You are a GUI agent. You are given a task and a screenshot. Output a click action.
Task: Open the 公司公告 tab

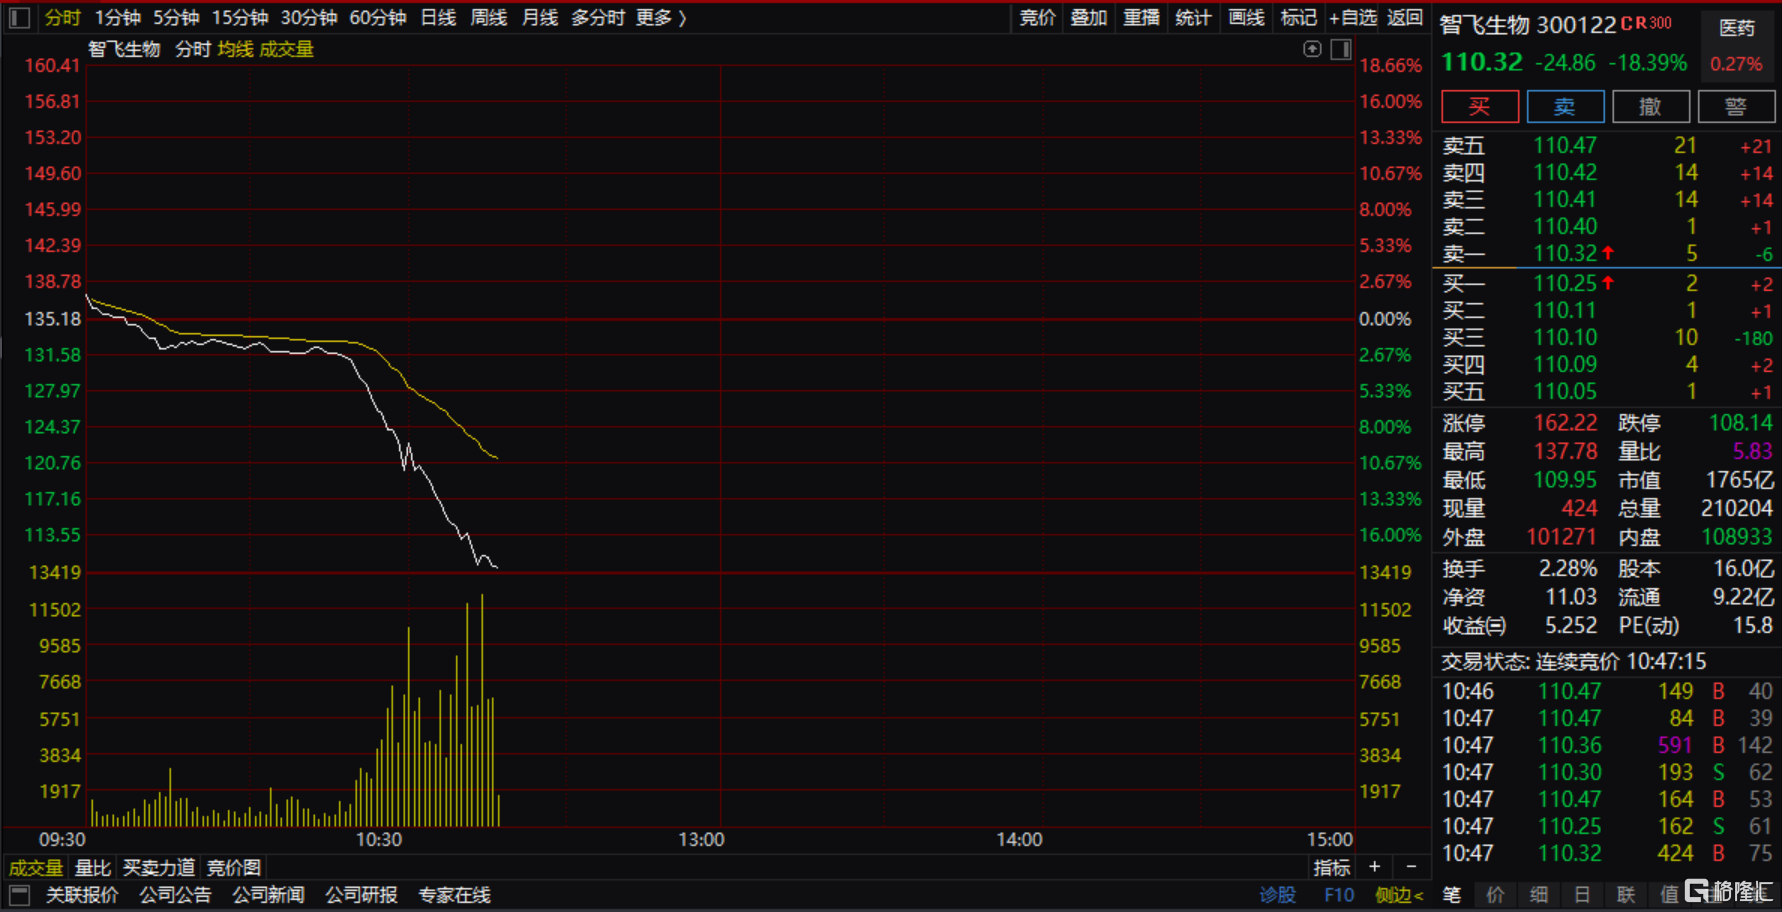tap(175, 895)
